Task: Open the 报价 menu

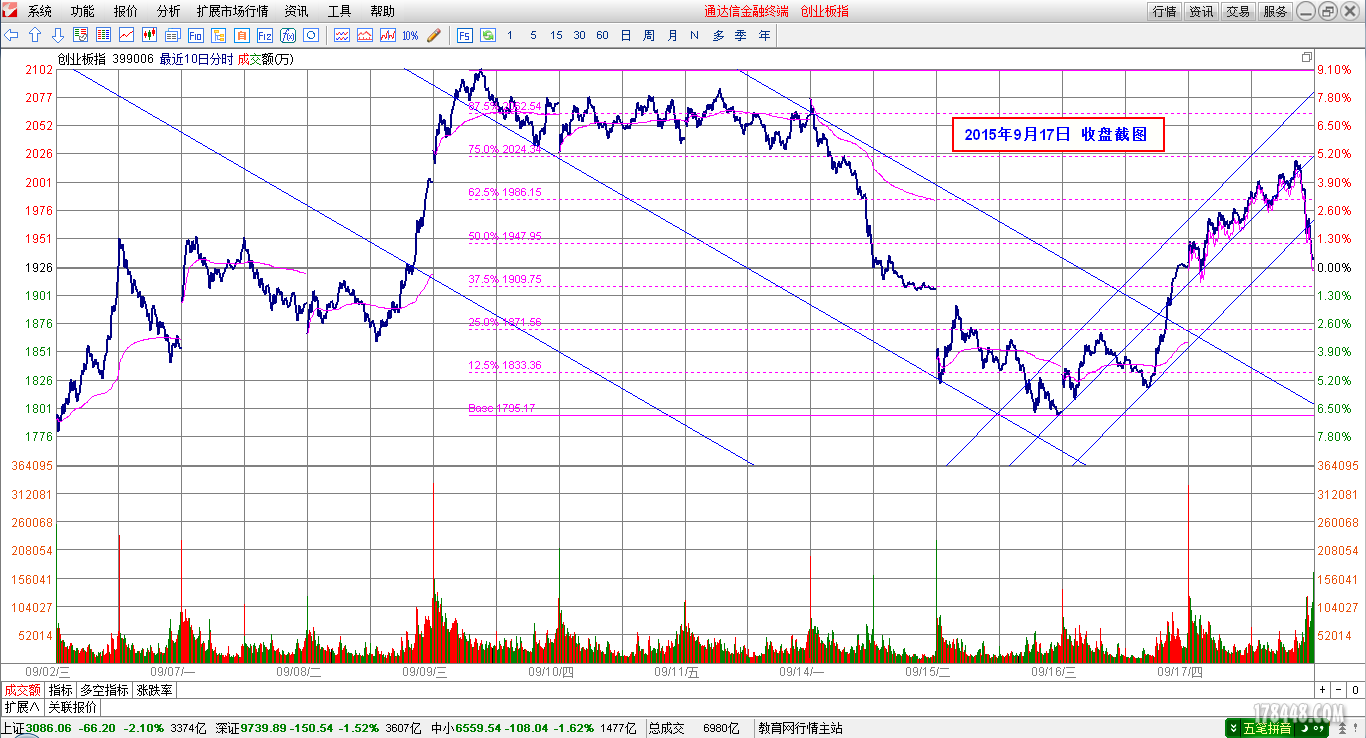Action: point(126,11)
